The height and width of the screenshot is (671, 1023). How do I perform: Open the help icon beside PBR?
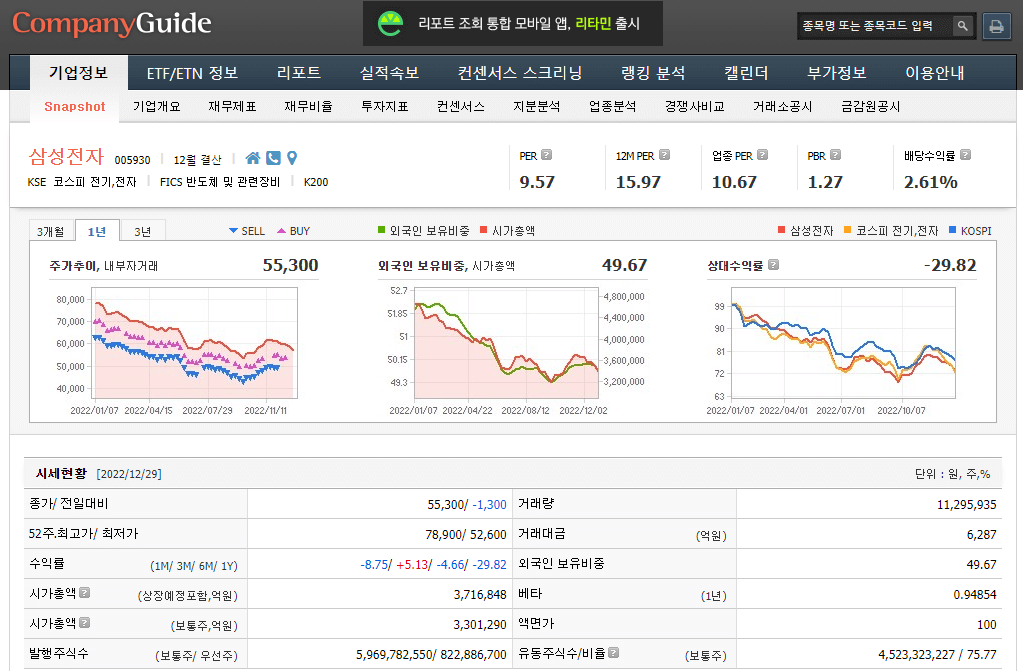coord(835,155)
